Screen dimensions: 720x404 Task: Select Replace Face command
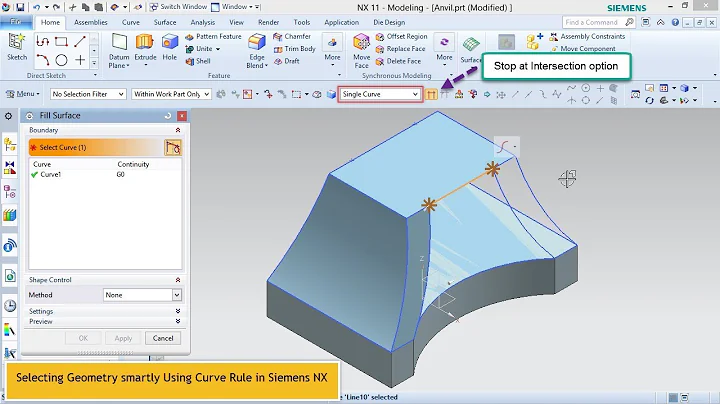[x=400, y=49]
